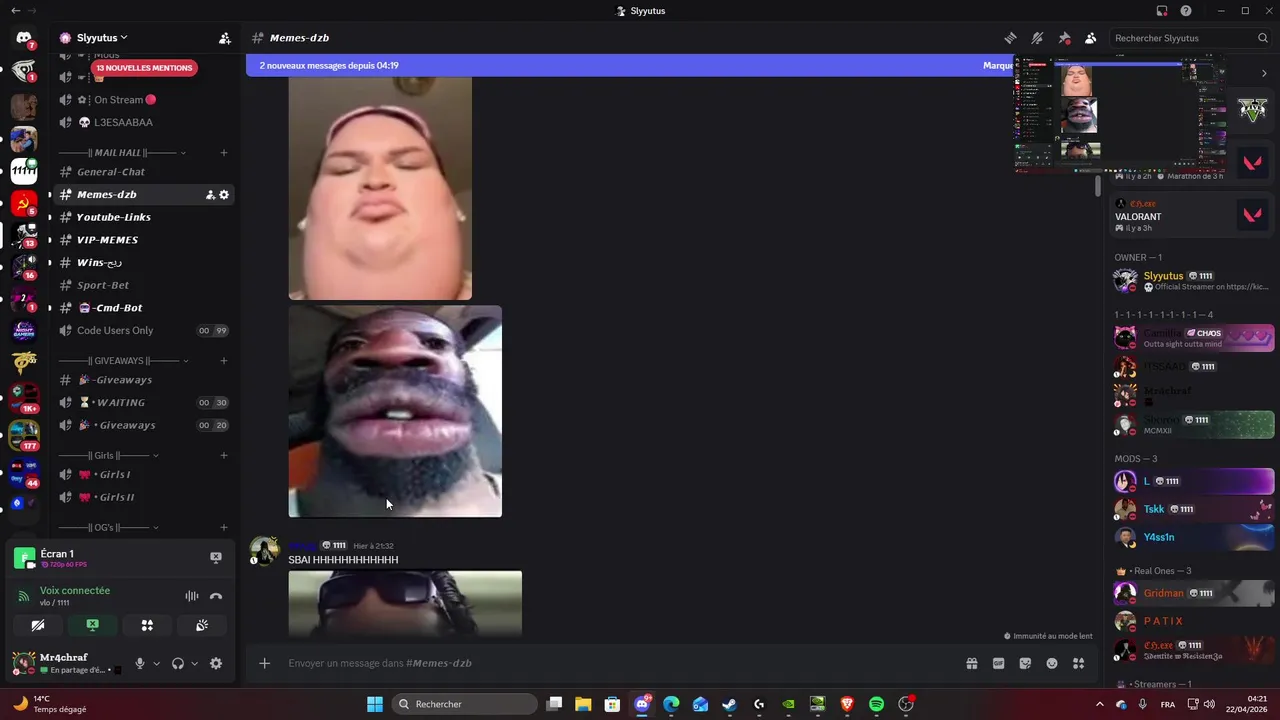Open the first meme image of woman's face
The image size is (1280, 720).
pos(380,188)
